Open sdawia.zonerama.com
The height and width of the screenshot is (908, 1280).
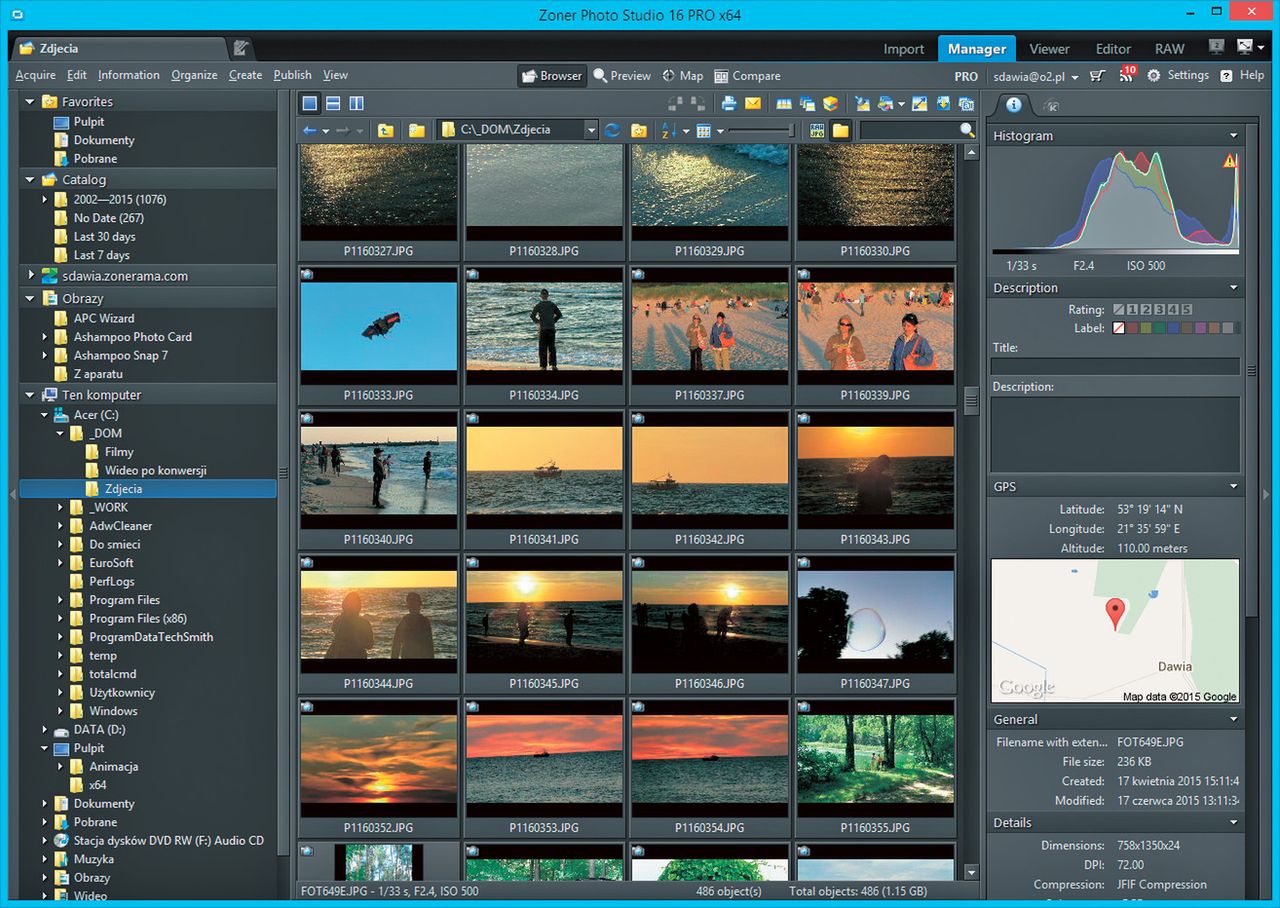pos(125,276)
